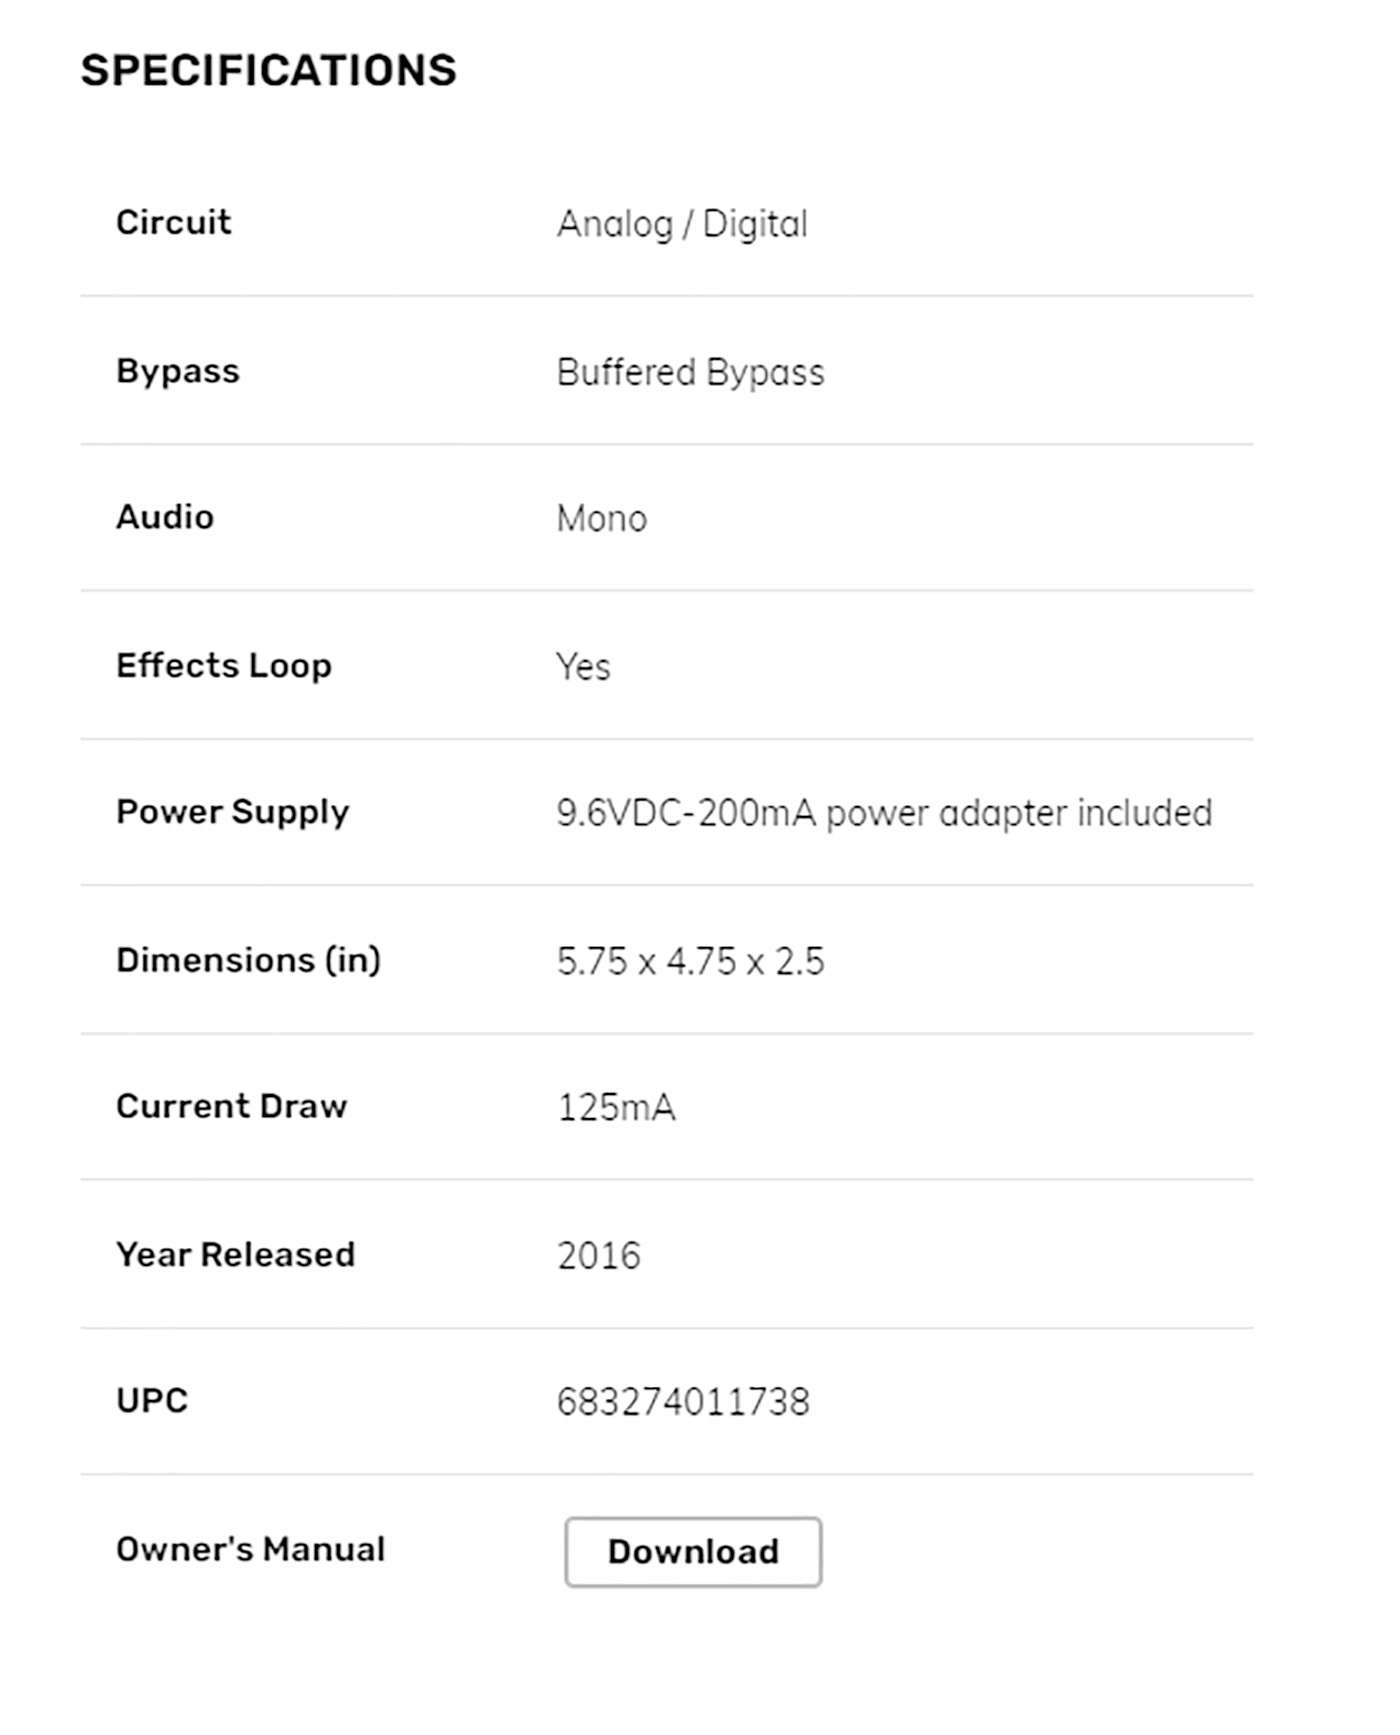Click the Download button for Owner's Manual

[x=693, y=1551]
